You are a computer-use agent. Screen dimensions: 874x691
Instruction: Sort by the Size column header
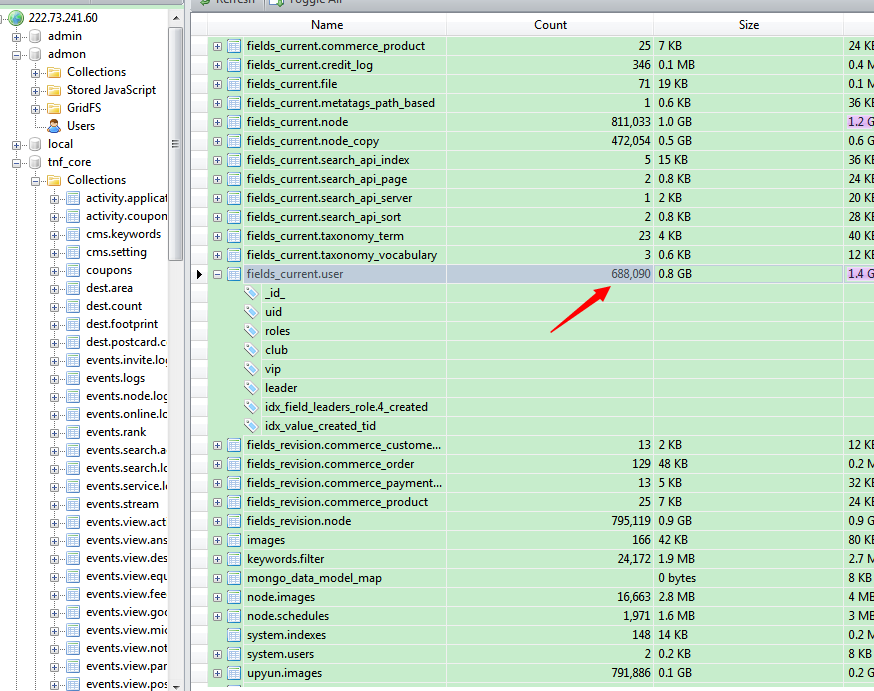(x=749, y=25)
